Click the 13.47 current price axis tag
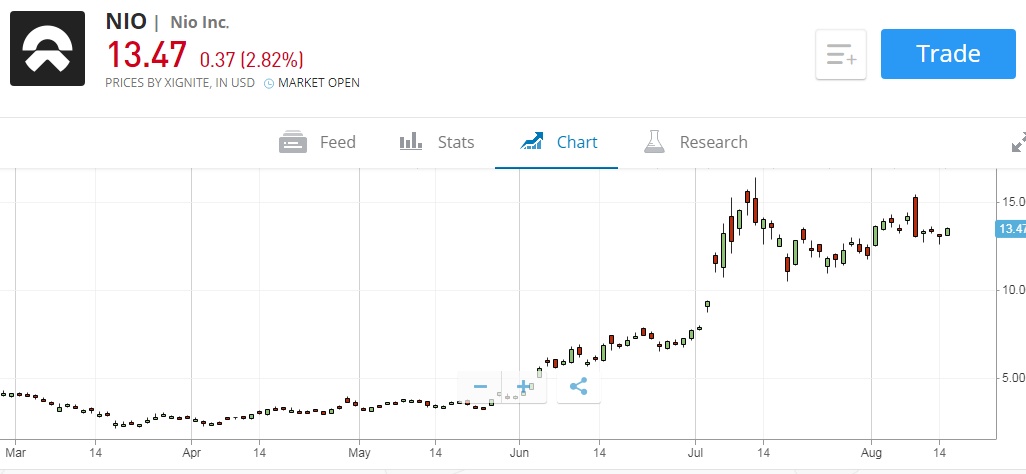Image resolution: width=1026 pixels, height=474 pixels. [1011, 229]
